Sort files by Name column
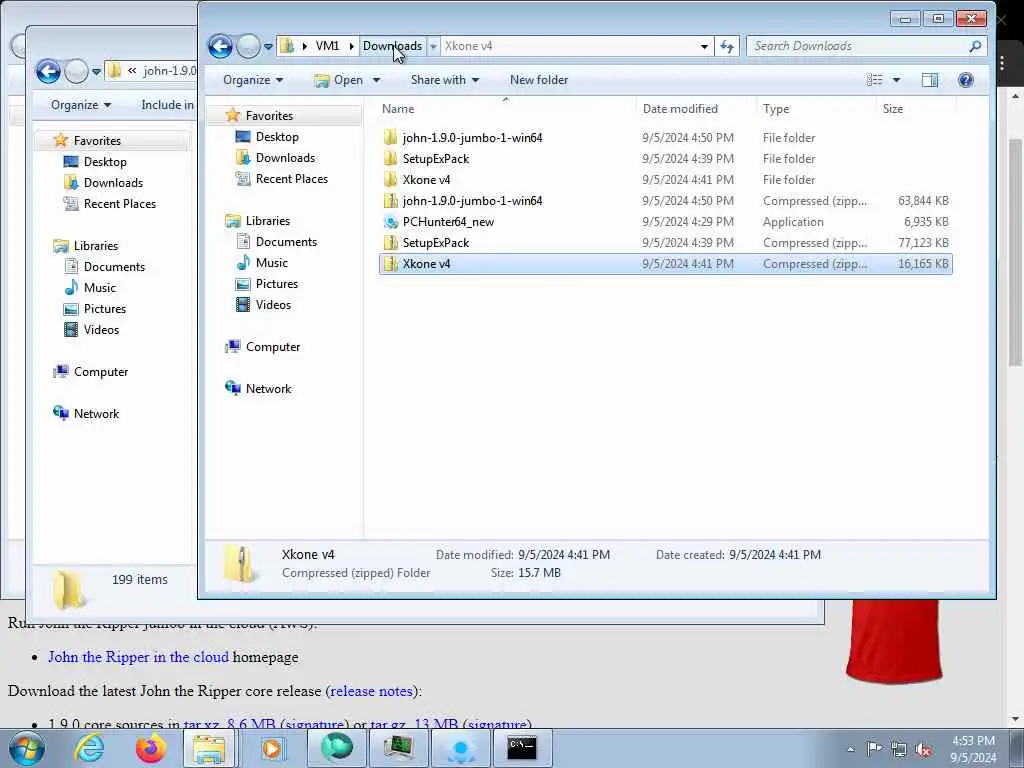 [506, 109]
